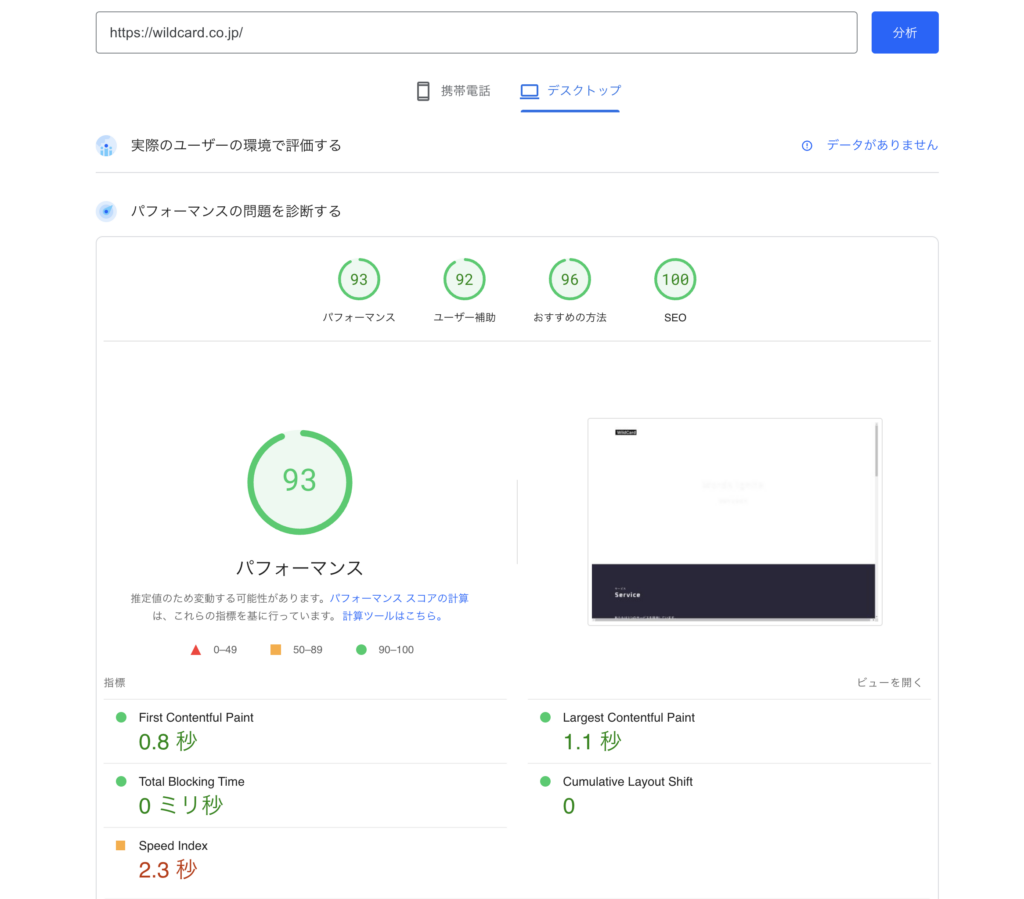Screen dimensions: 1024x899
Task: Click the green circle 90–100 legend icon
Action: pos(361,650)
